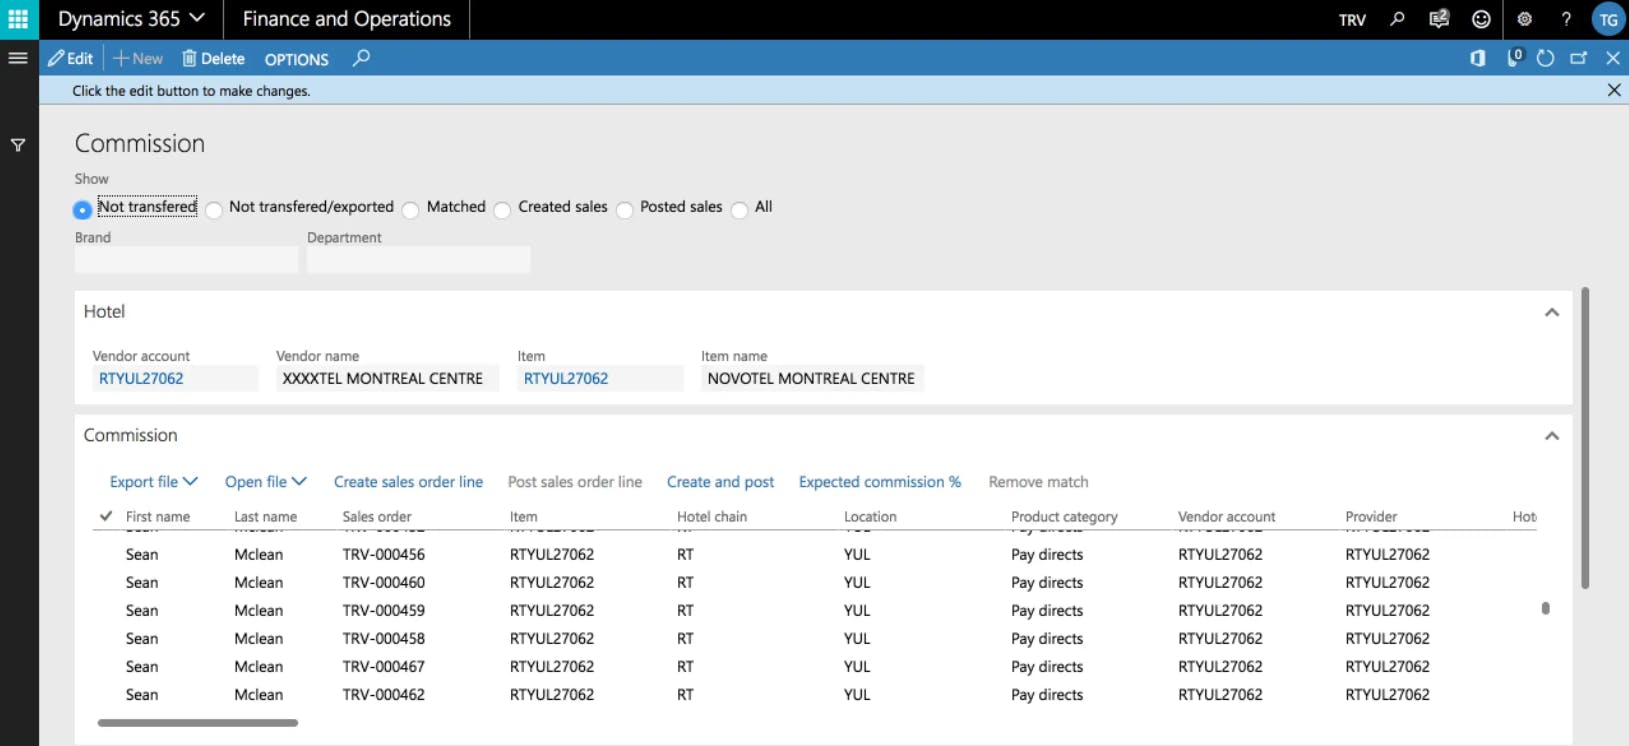
Task: Collapse the Hotel section
Action: click(x=1551, y=312)
